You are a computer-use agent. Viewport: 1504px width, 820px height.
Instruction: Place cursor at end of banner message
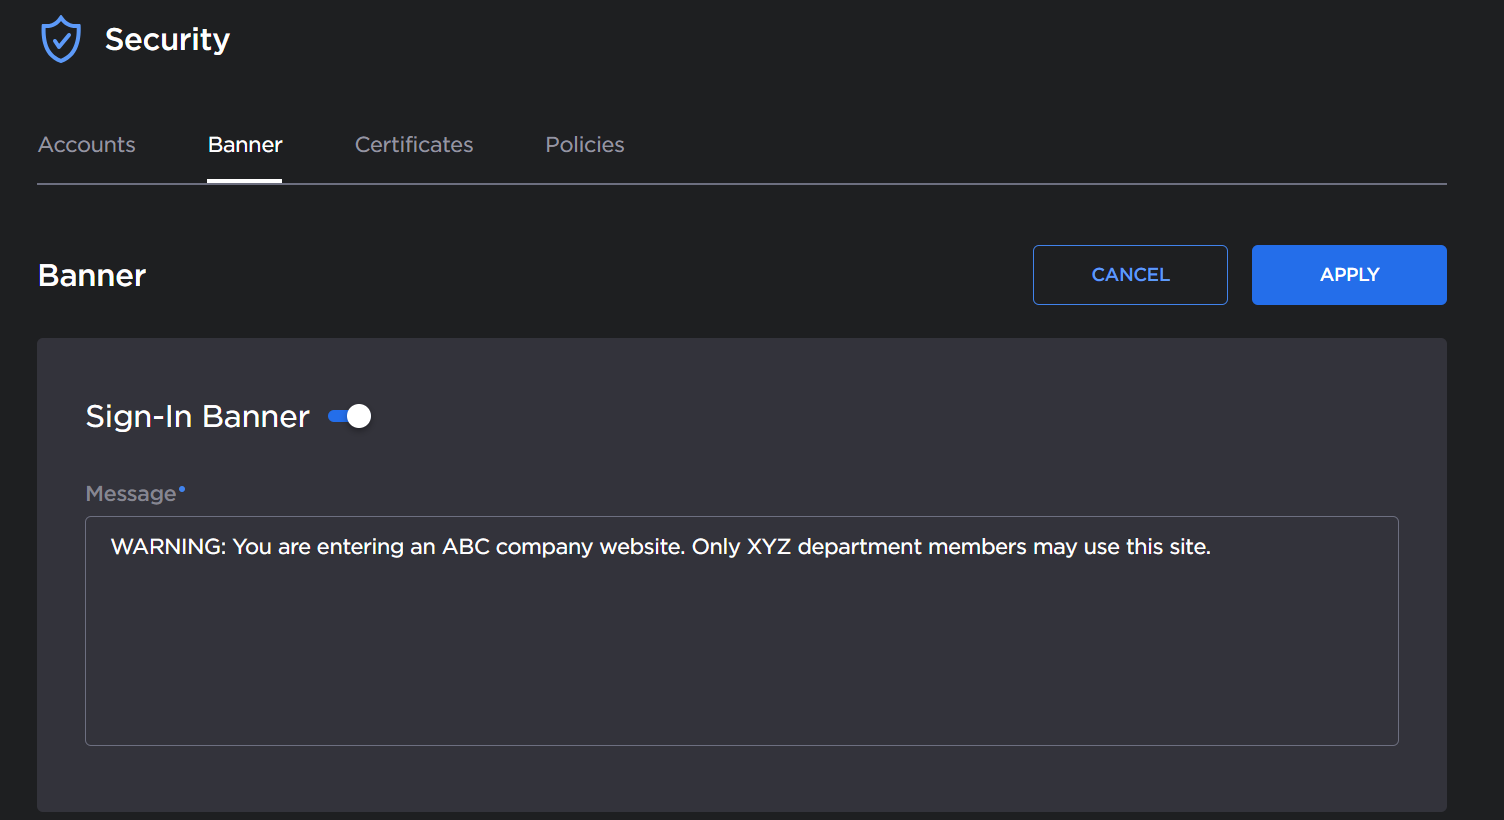[x=1212, y=547]
